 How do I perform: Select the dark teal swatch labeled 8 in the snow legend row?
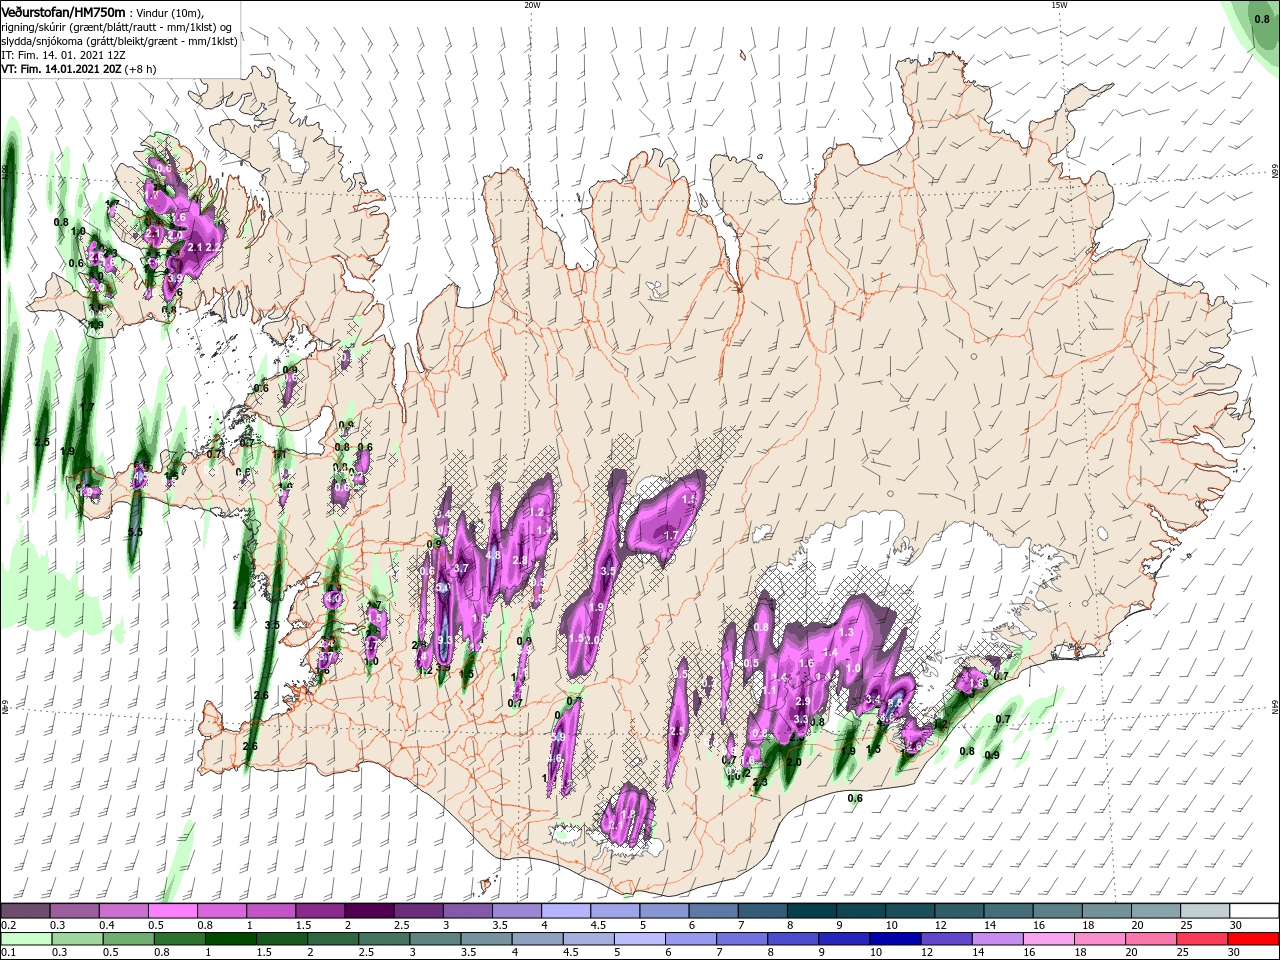(811, 911)
